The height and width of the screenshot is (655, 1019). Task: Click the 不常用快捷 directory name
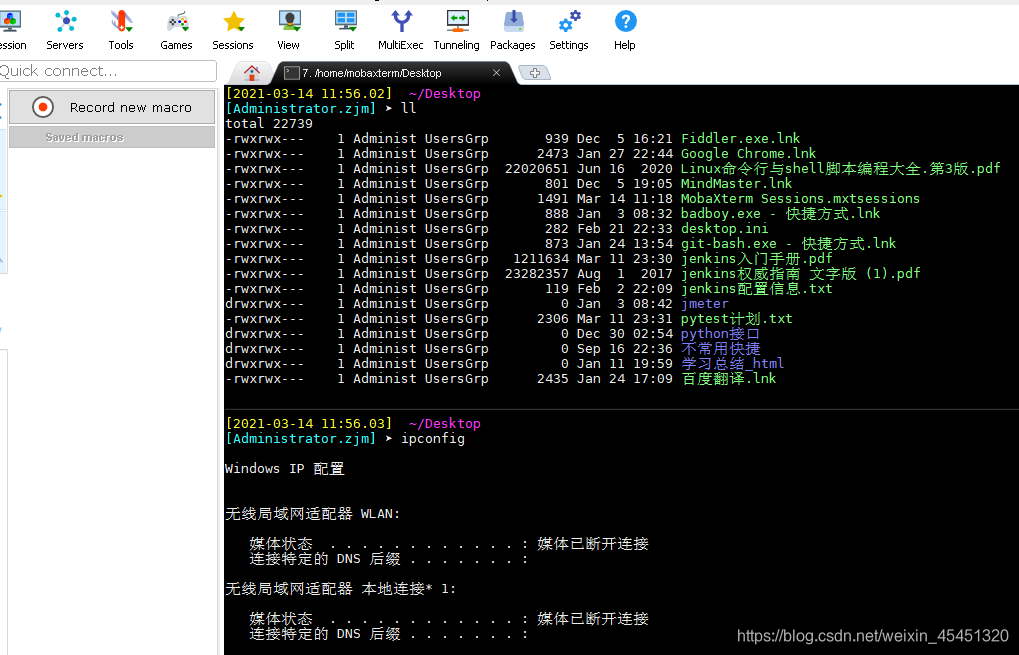point(720,348)
